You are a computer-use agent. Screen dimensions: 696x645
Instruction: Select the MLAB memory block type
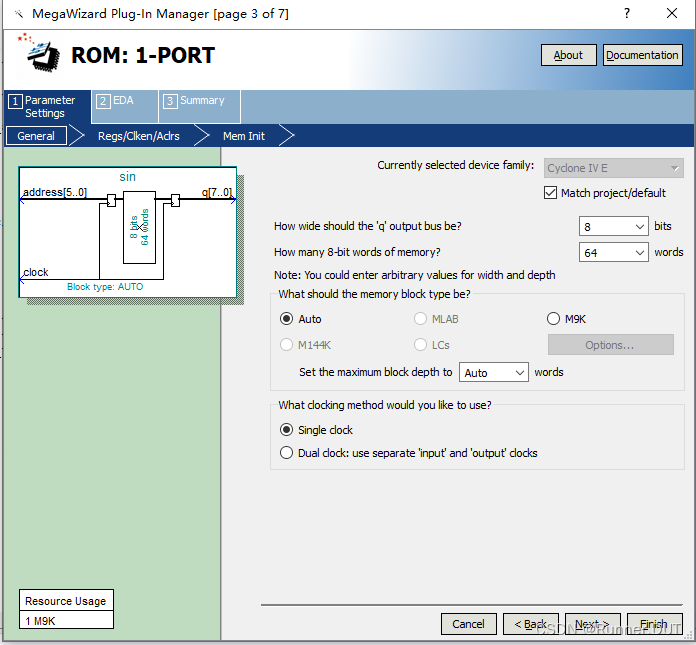(420, 319)
